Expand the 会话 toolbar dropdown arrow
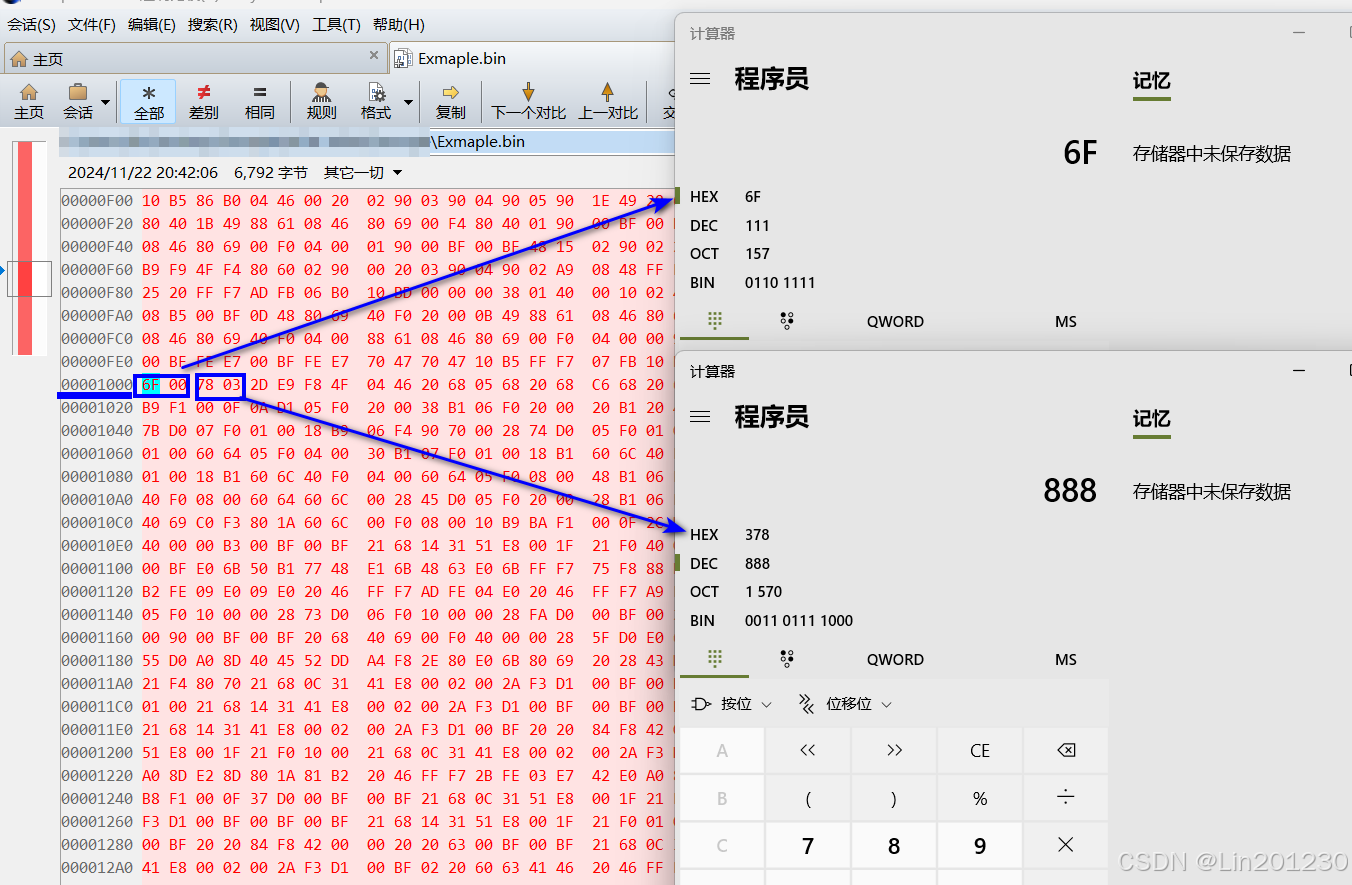 coord(105,103)
